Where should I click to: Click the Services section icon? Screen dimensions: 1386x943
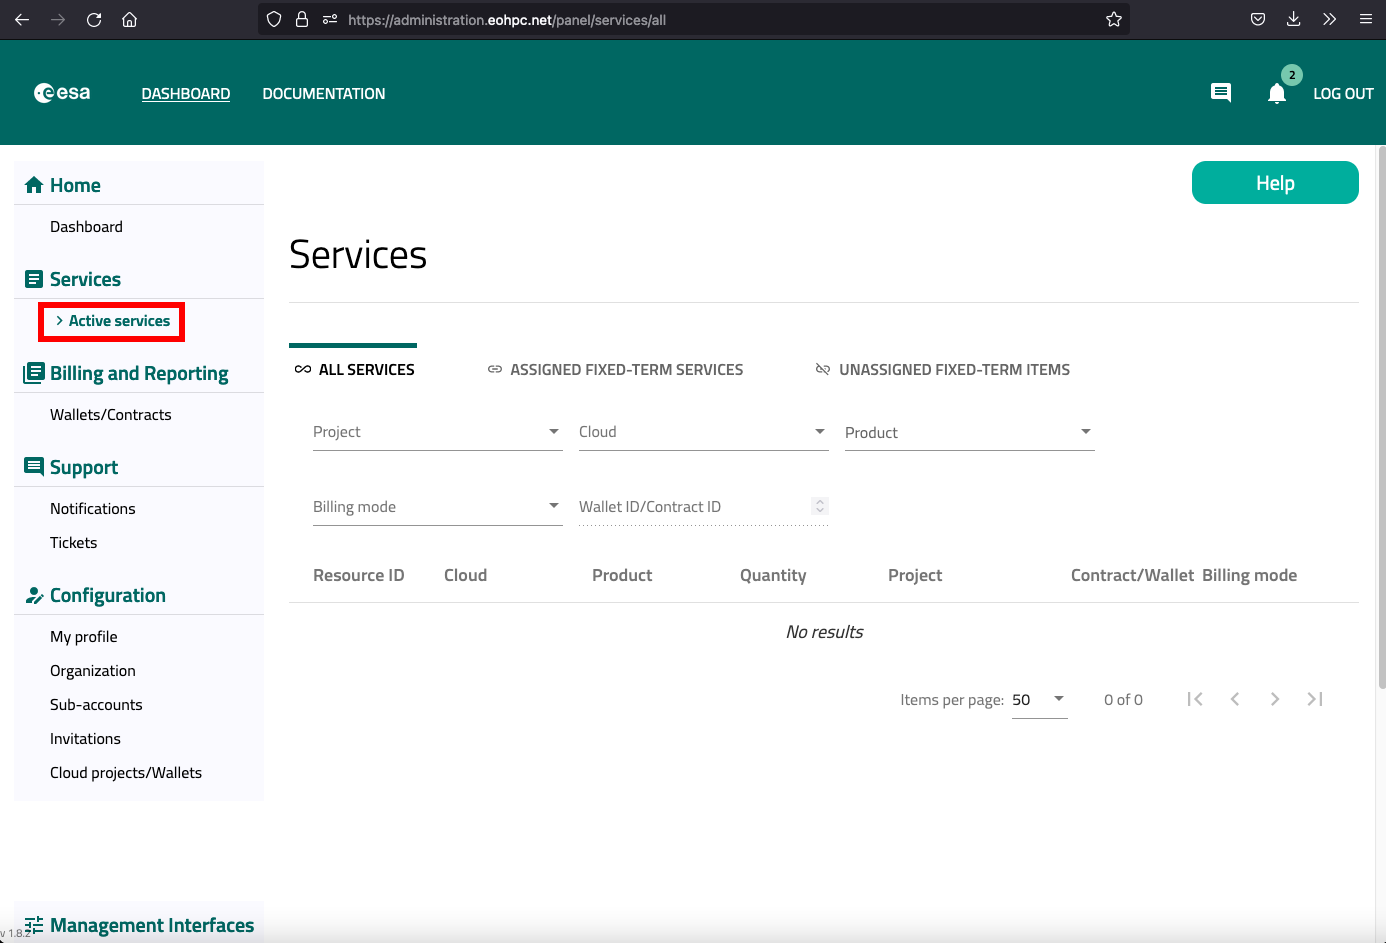(34, 279)
